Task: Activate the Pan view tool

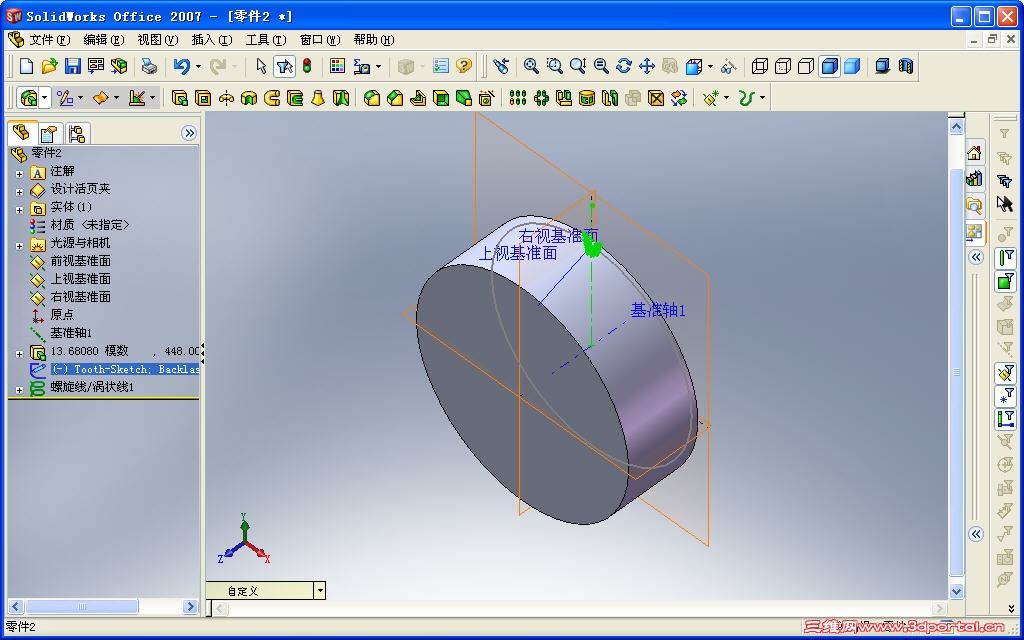Action: [x=647, y=66]
